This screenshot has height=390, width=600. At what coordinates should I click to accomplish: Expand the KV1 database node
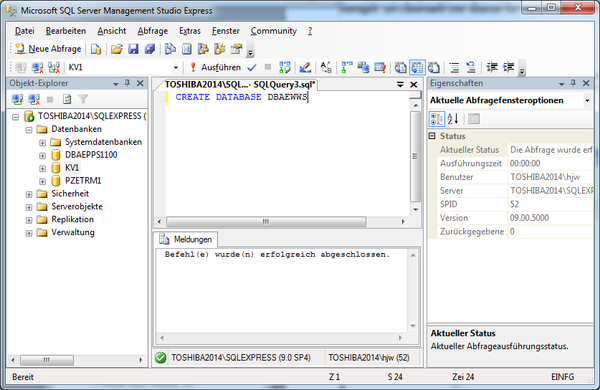pos(42,168)
